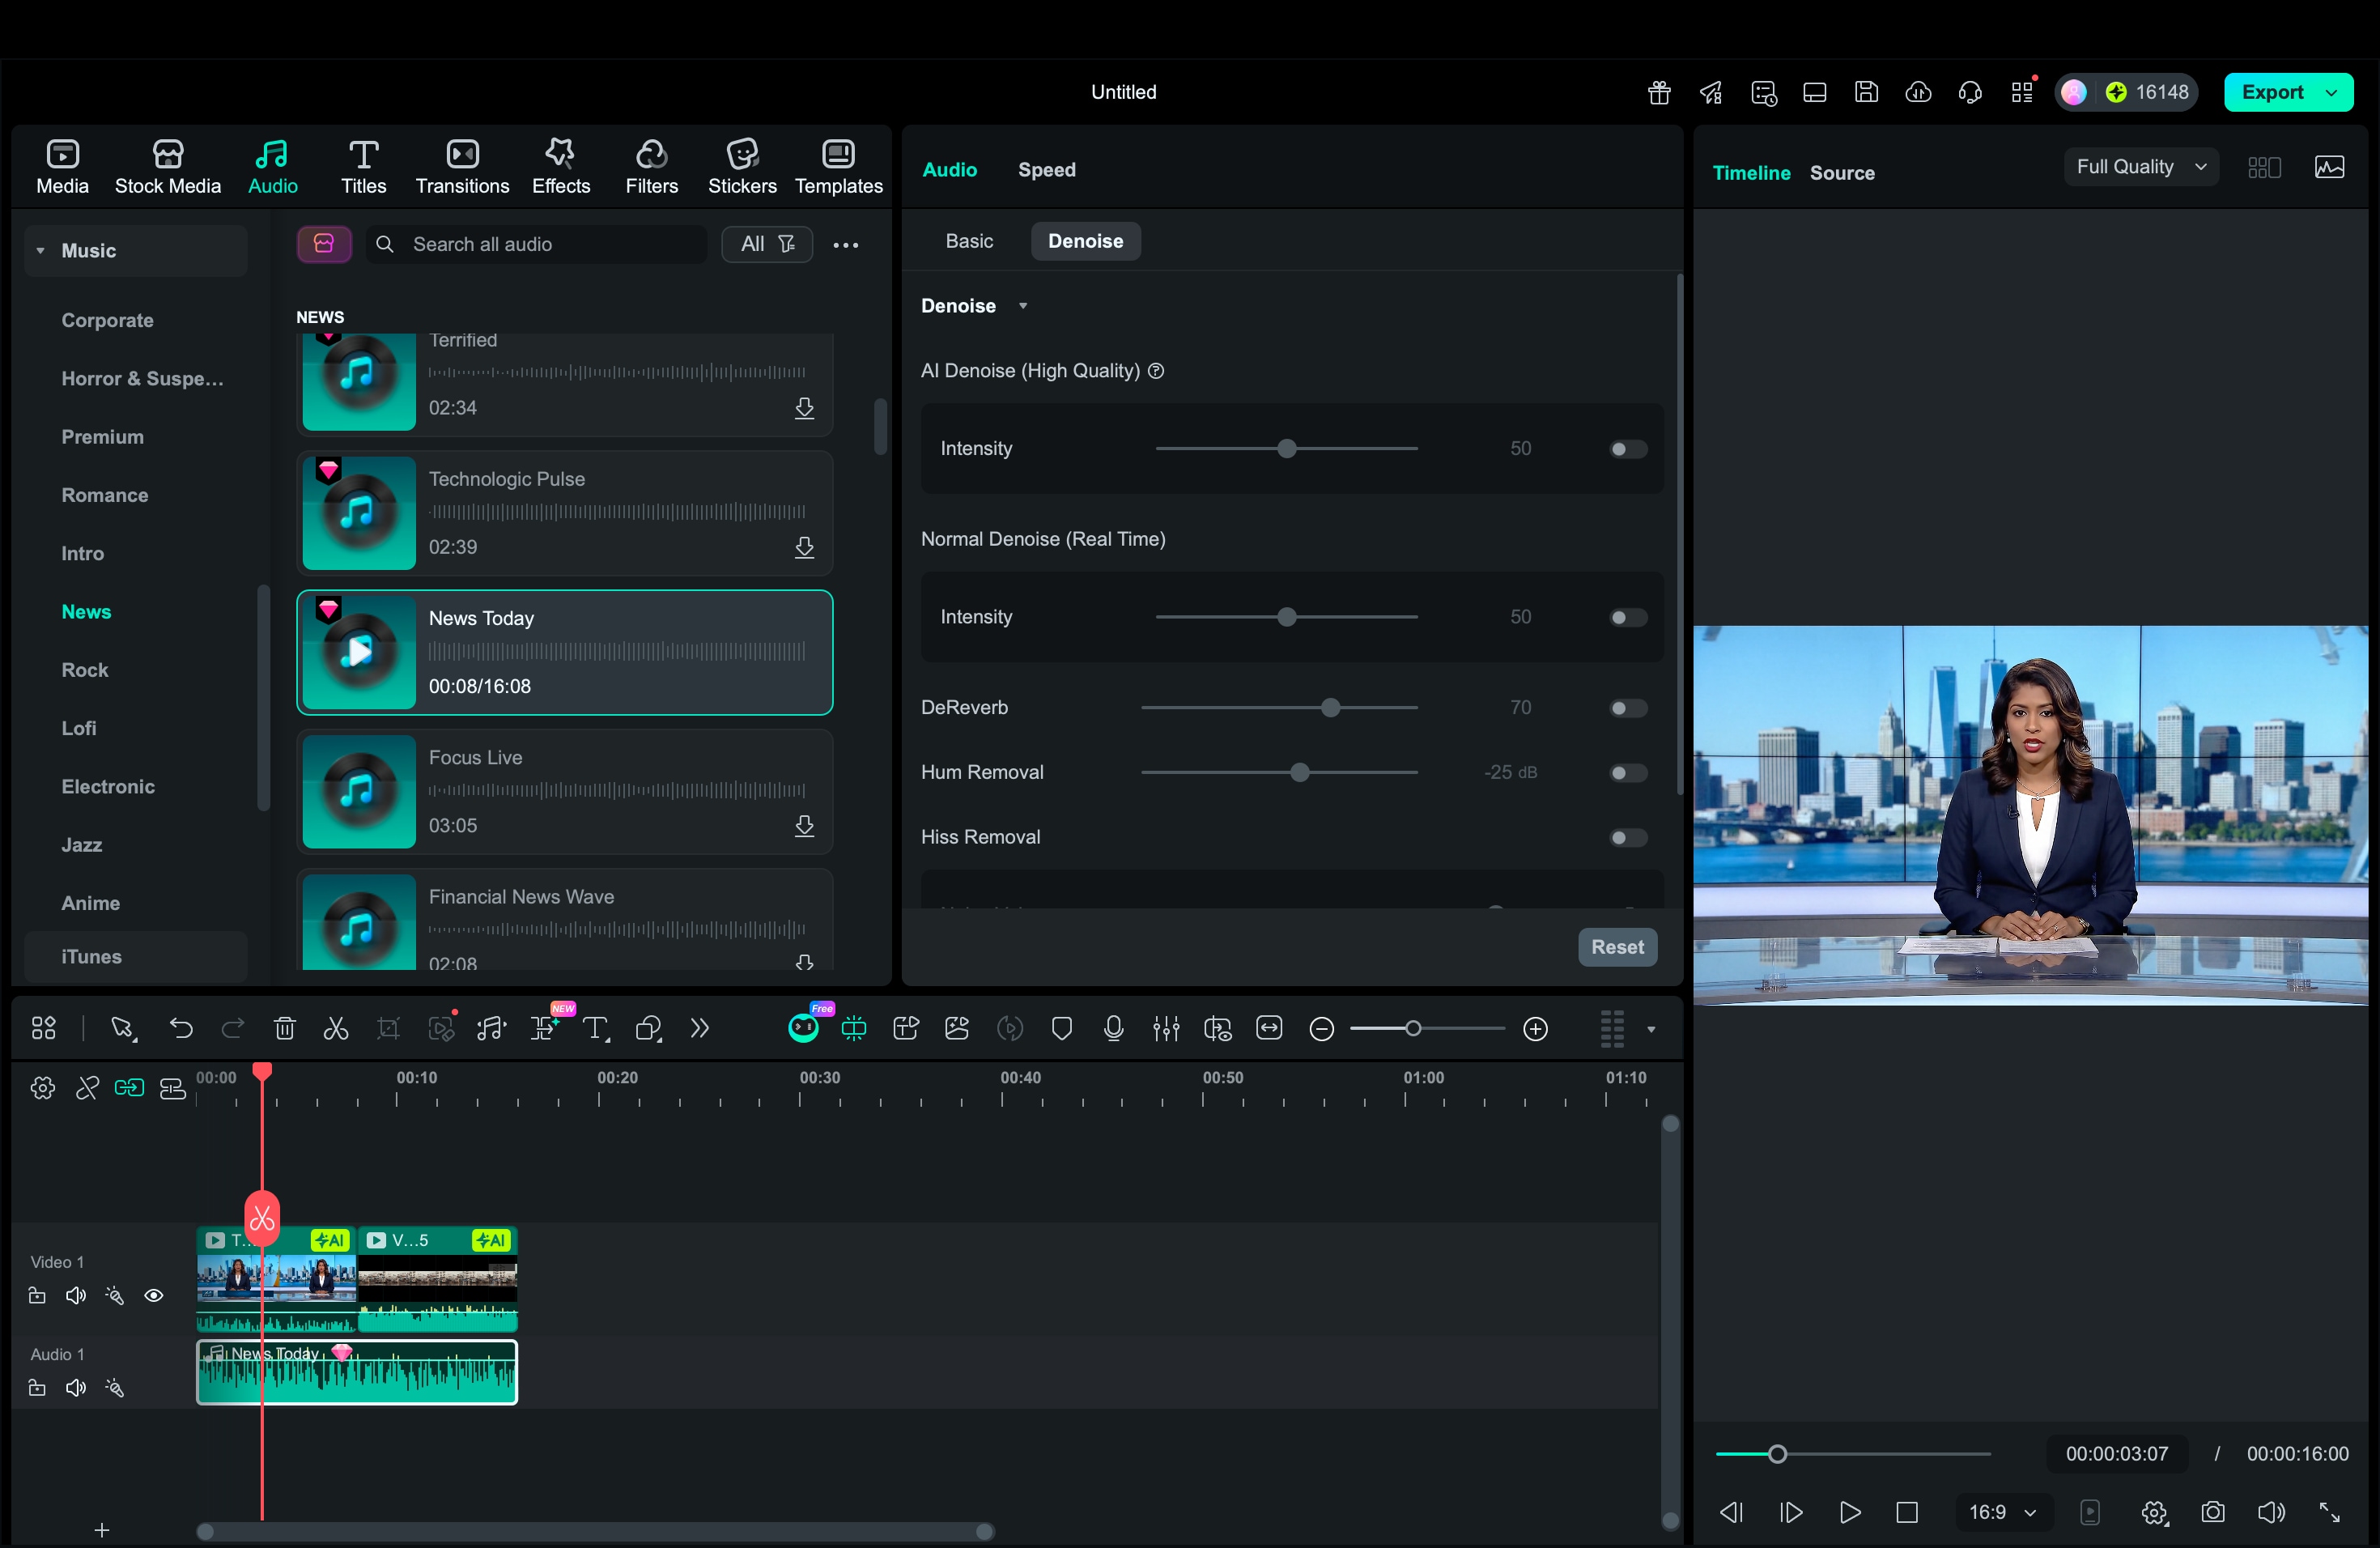Take a snapshot with the camera icon

[x=2212, y=1512]
